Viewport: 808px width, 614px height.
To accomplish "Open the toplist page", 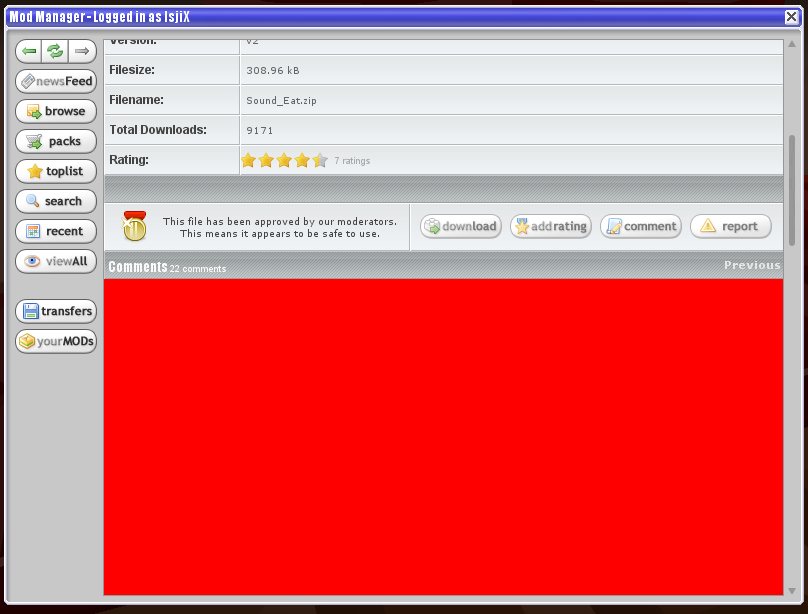I will pos(56,171).
